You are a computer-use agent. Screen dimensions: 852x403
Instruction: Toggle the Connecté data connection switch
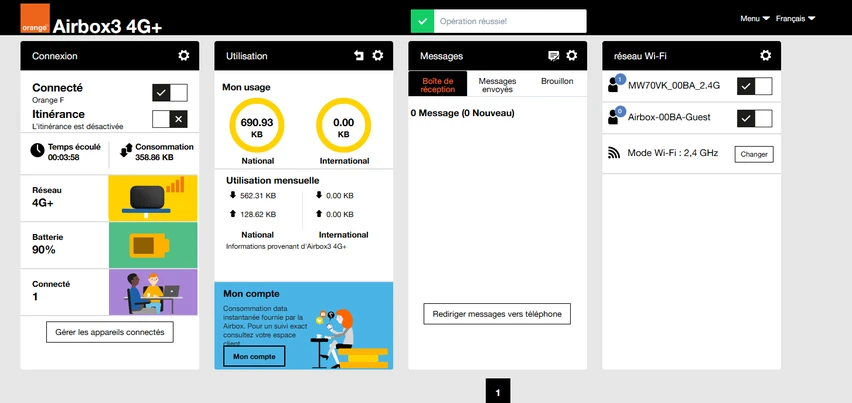pos(170,93)
